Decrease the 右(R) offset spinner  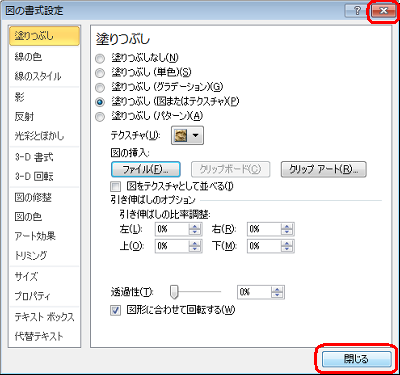287,232
